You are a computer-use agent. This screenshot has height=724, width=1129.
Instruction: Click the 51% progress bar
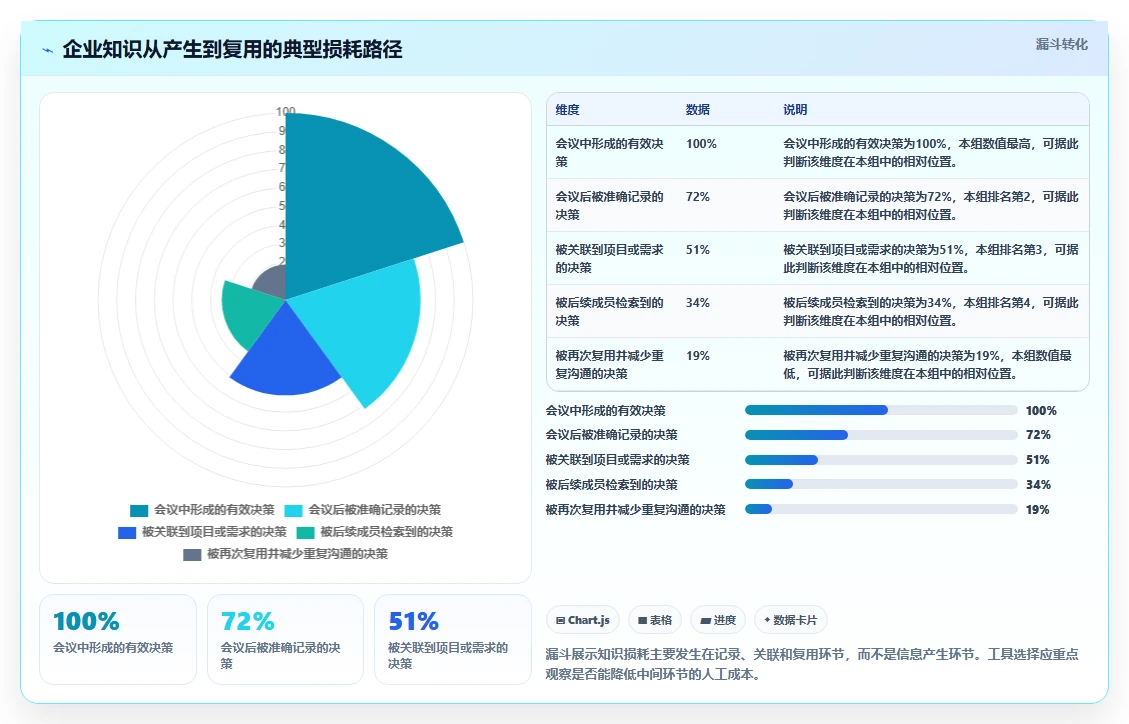[881, 460]
